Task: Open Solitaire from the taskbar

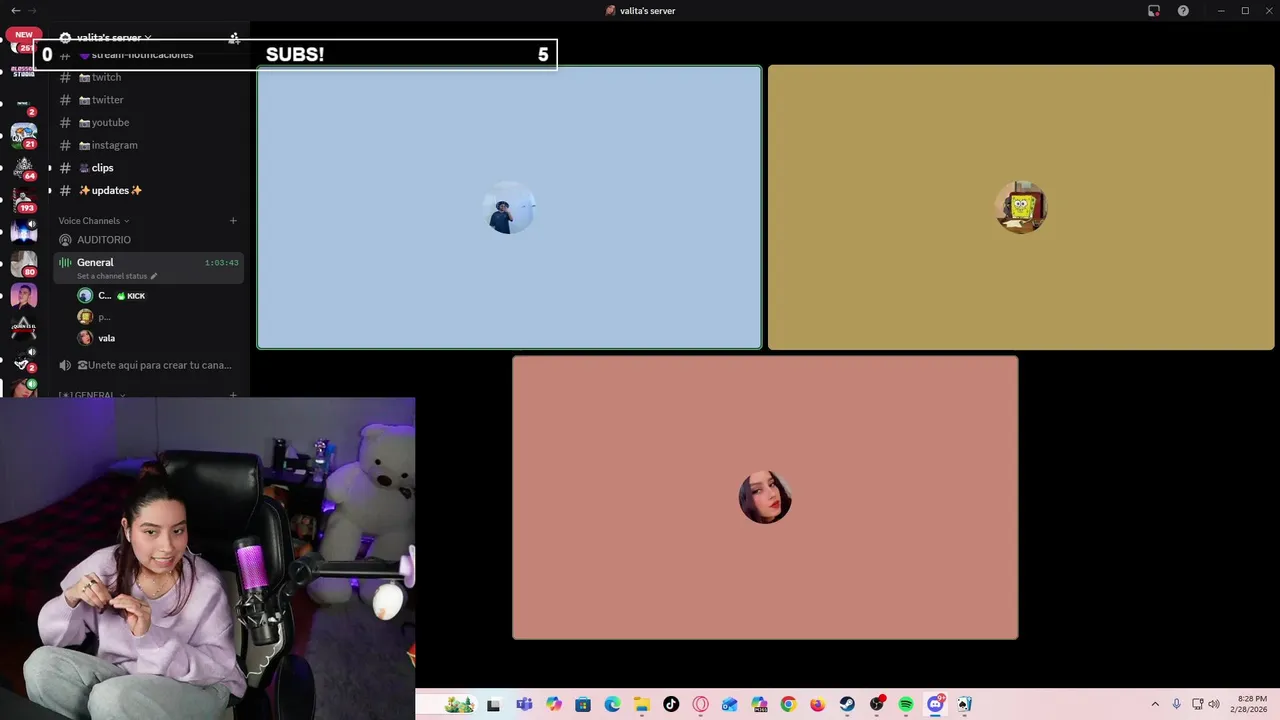Action: tap(965, 704)
